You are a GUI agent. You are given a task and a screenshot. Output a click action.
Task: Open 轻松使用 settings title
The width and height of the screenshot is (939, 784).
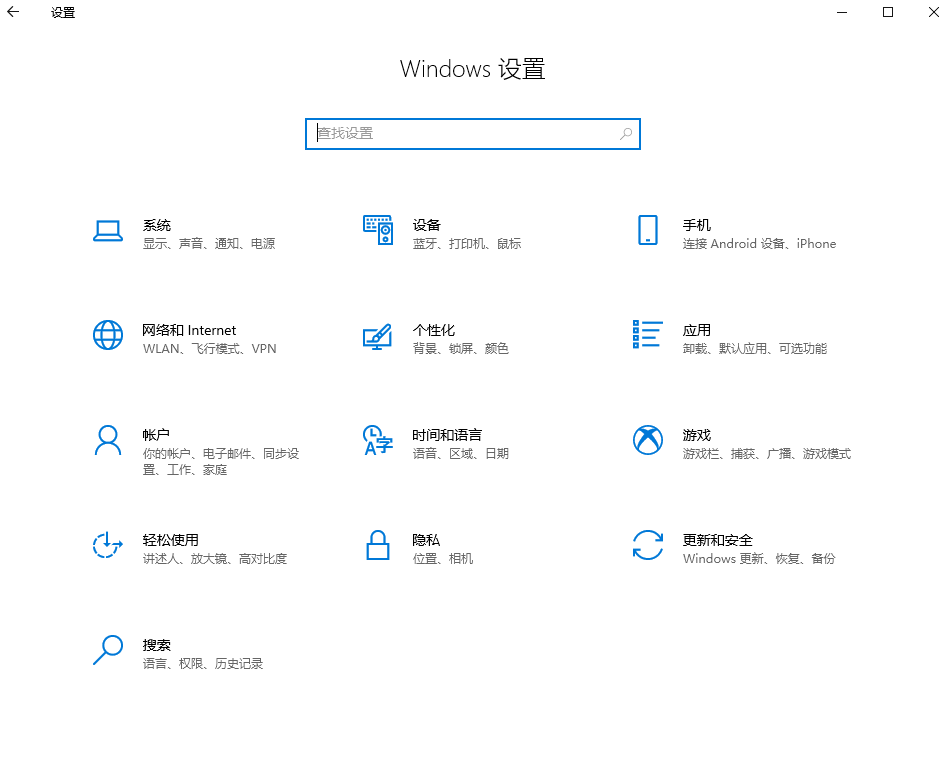click(x=171, y=540)
